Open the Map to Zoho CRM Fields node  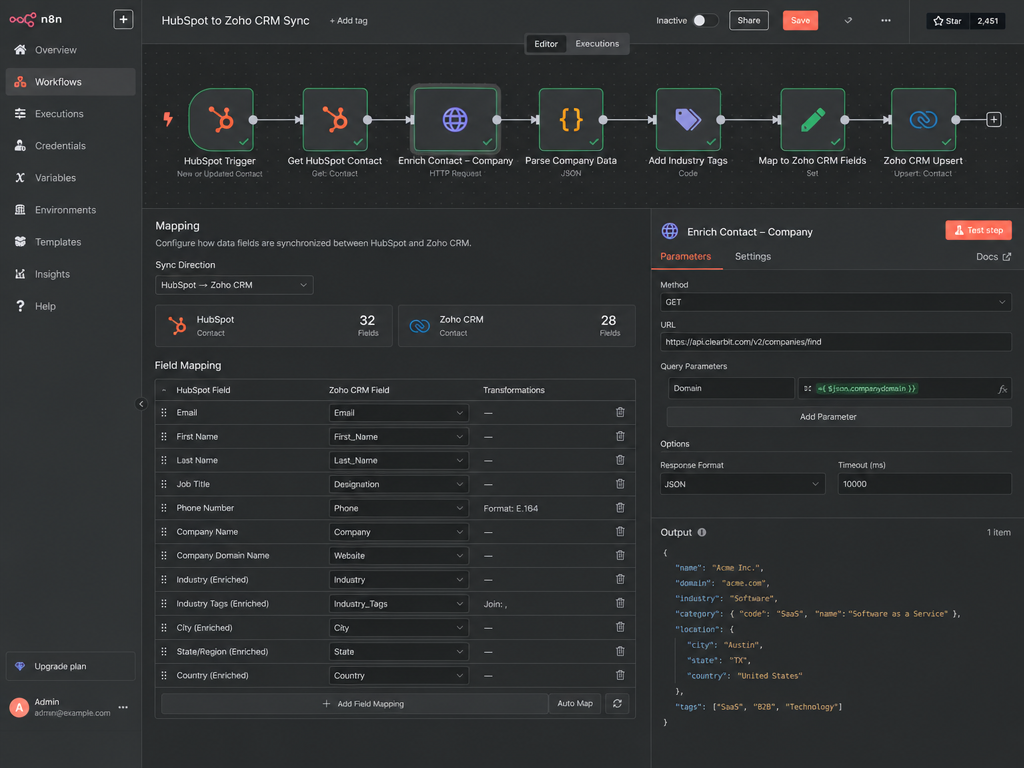[x=812, y=120]
